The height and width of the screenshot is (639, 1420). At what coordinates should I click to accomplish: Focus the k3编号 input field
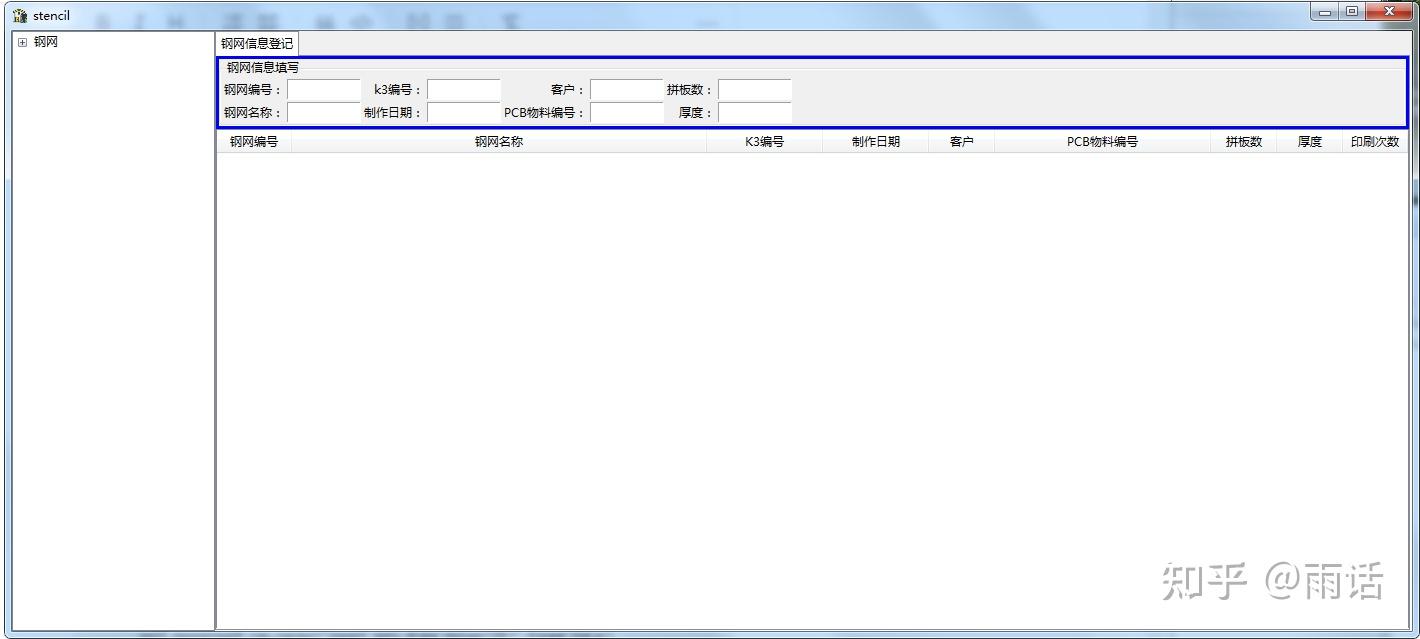click(463, 90)
